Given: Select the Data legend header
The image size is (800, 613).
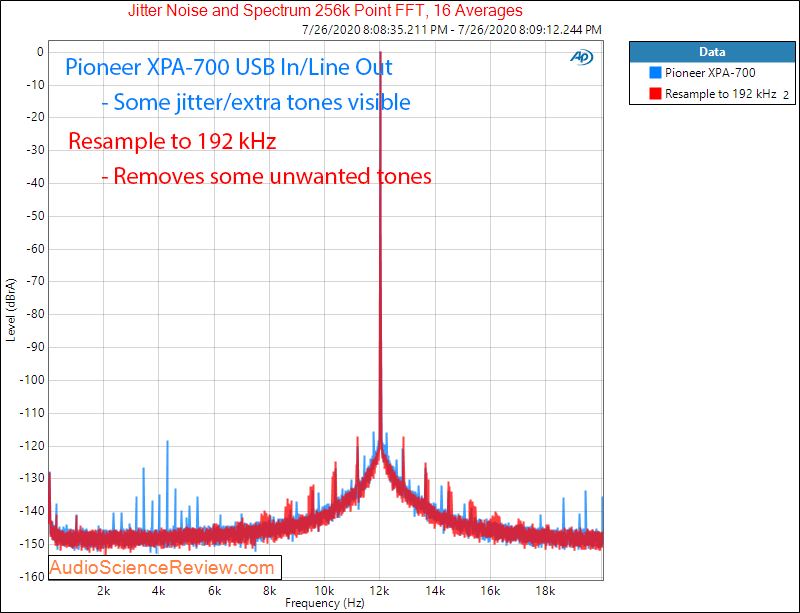Looking at the screenshot, I should point(712,52).
